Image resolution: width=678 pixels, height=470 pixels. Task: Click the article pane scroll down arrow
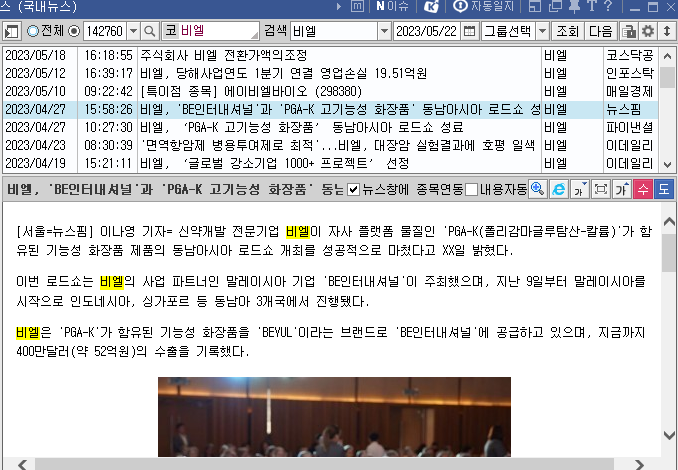pyautogui.click(x=668, y=435)
